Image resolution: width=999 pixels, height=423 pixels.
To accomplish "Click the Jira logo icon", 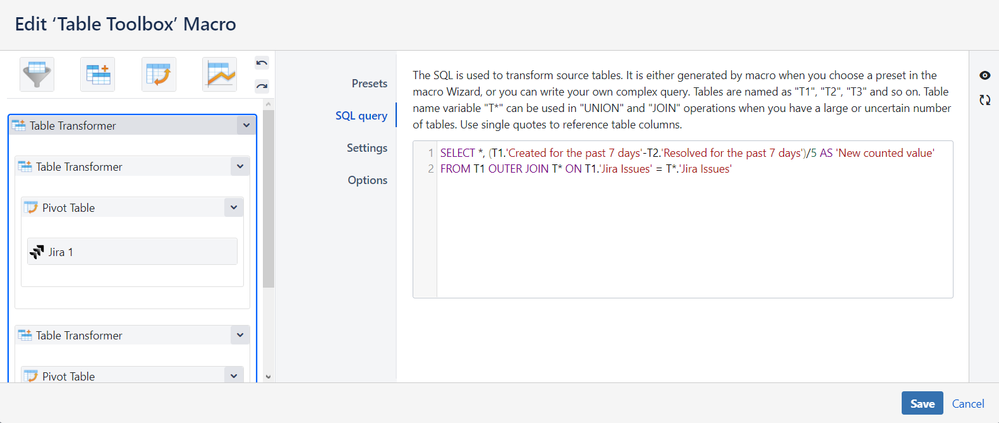I will pos(38,252).
